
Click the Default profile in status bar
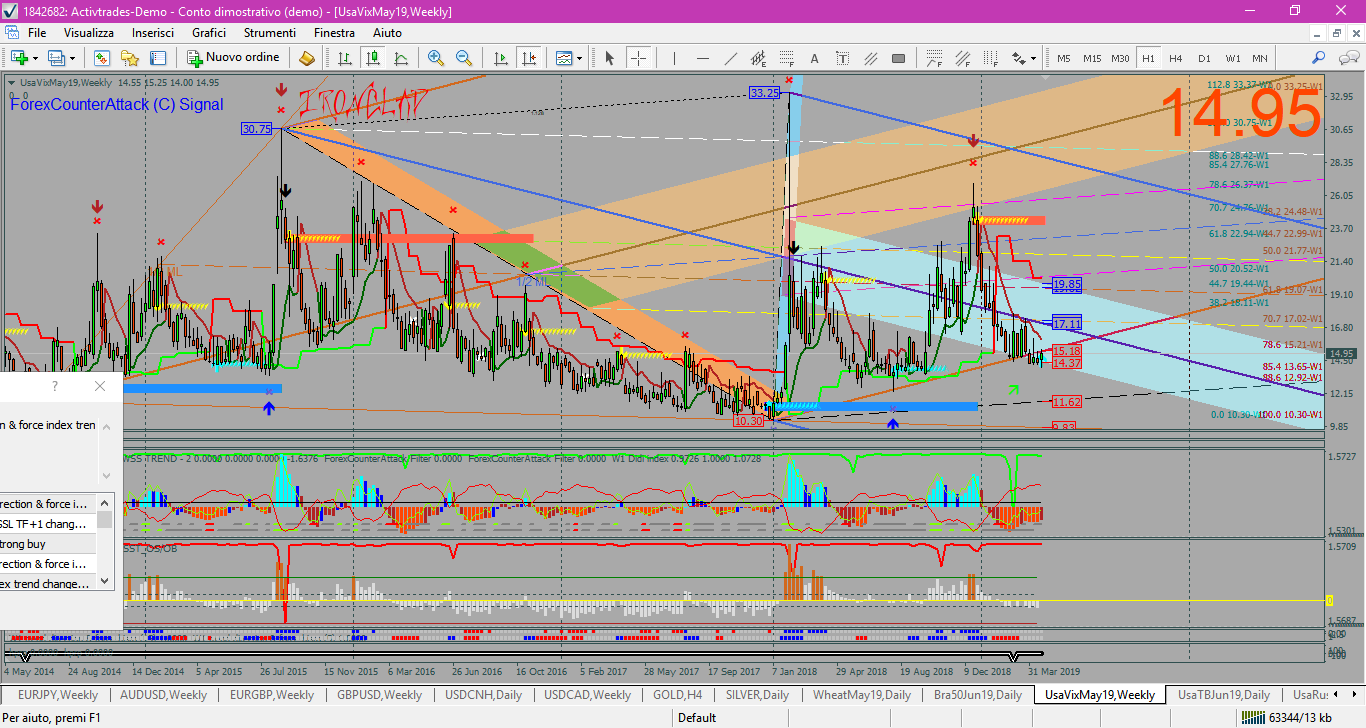697,717
